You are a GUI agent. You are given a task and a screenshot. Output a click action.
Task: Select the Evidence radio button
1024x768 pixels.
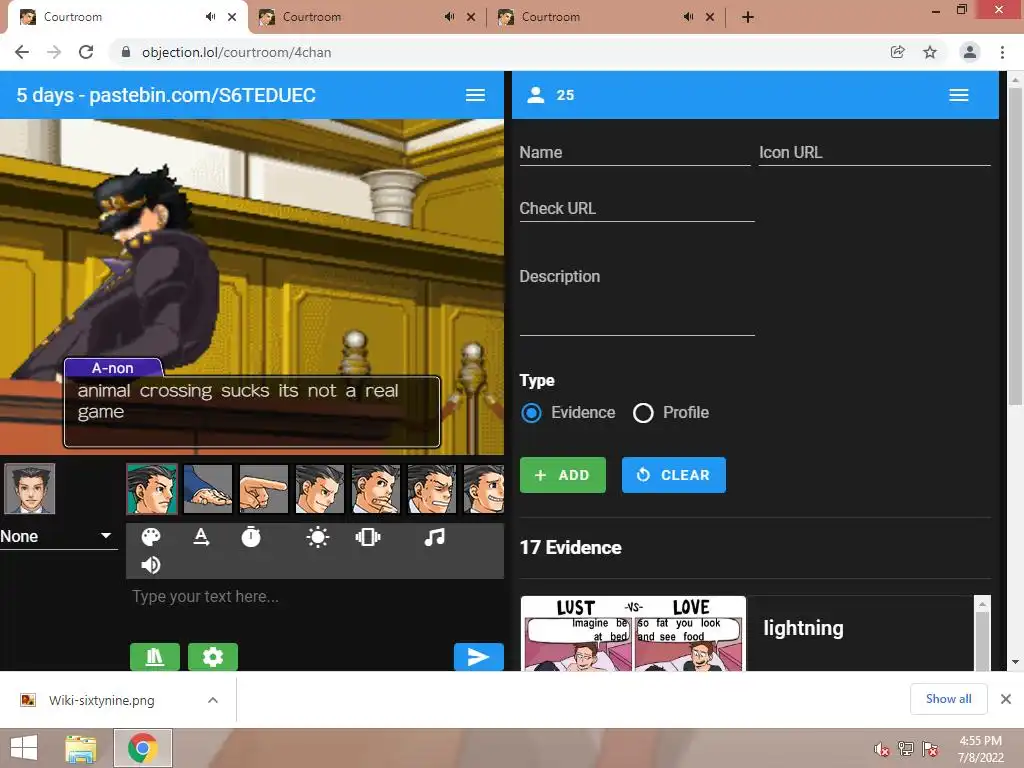pyautogui.click(x=531, y=413)
